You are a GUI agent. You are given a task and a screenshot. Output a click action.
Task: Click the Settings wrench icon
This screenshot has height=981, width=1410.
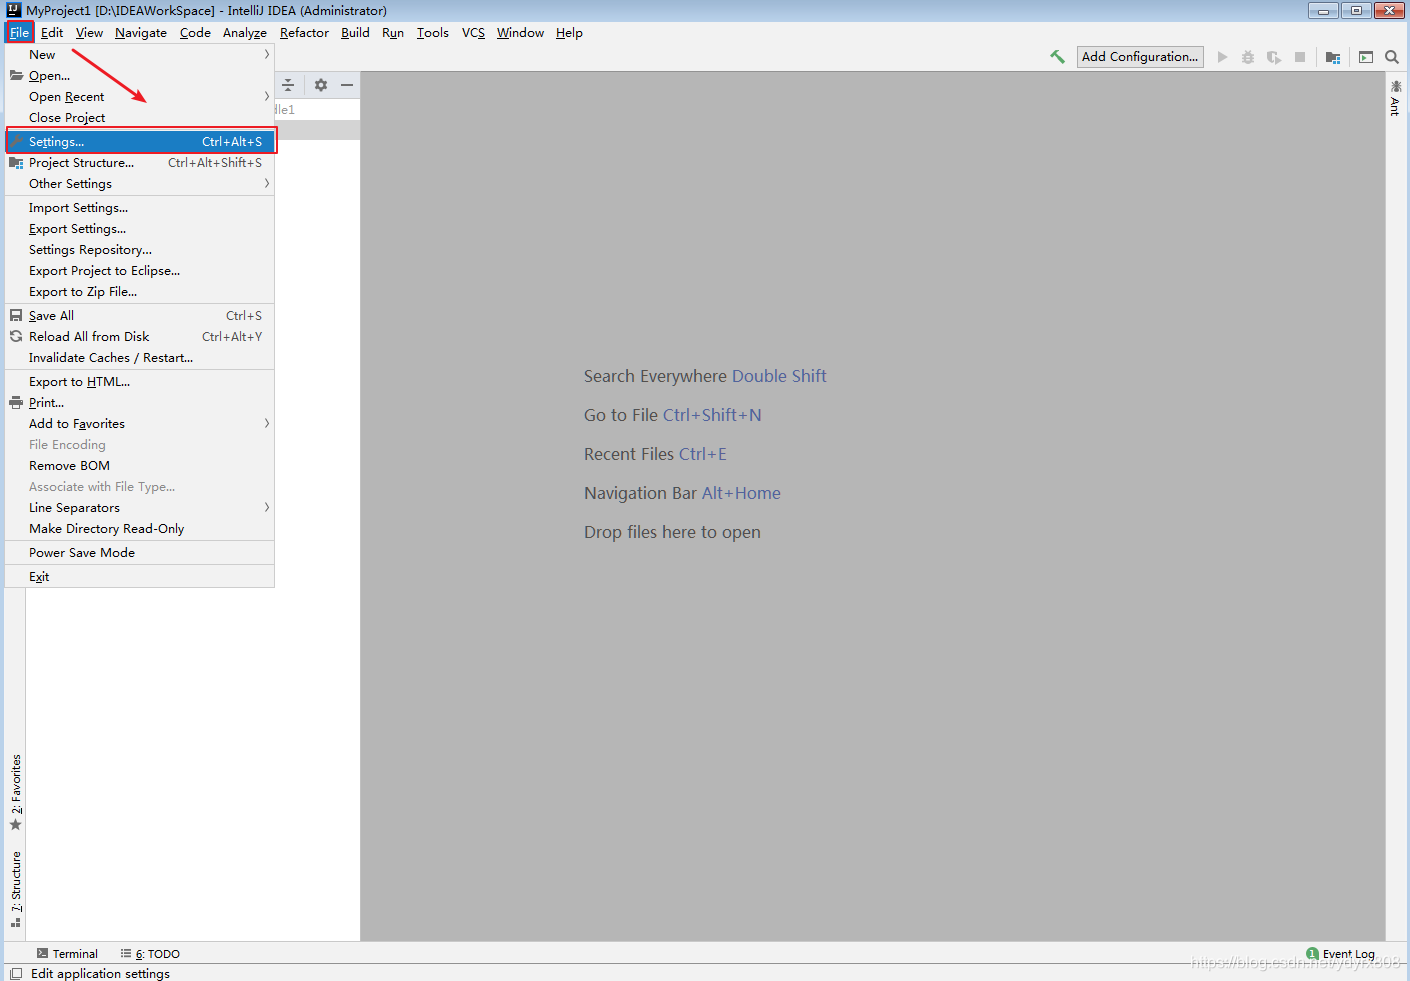pyautogui.click(x=16, y=141)
